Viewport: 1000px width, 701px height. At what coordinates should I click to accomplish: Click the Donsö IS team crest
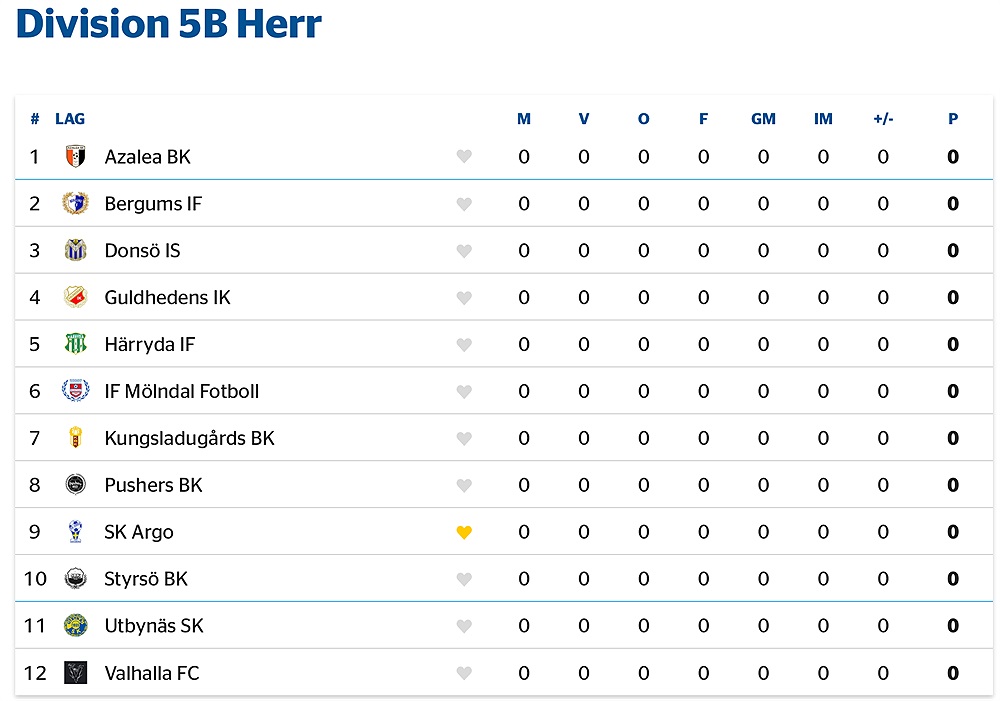(x=75, y=251)
